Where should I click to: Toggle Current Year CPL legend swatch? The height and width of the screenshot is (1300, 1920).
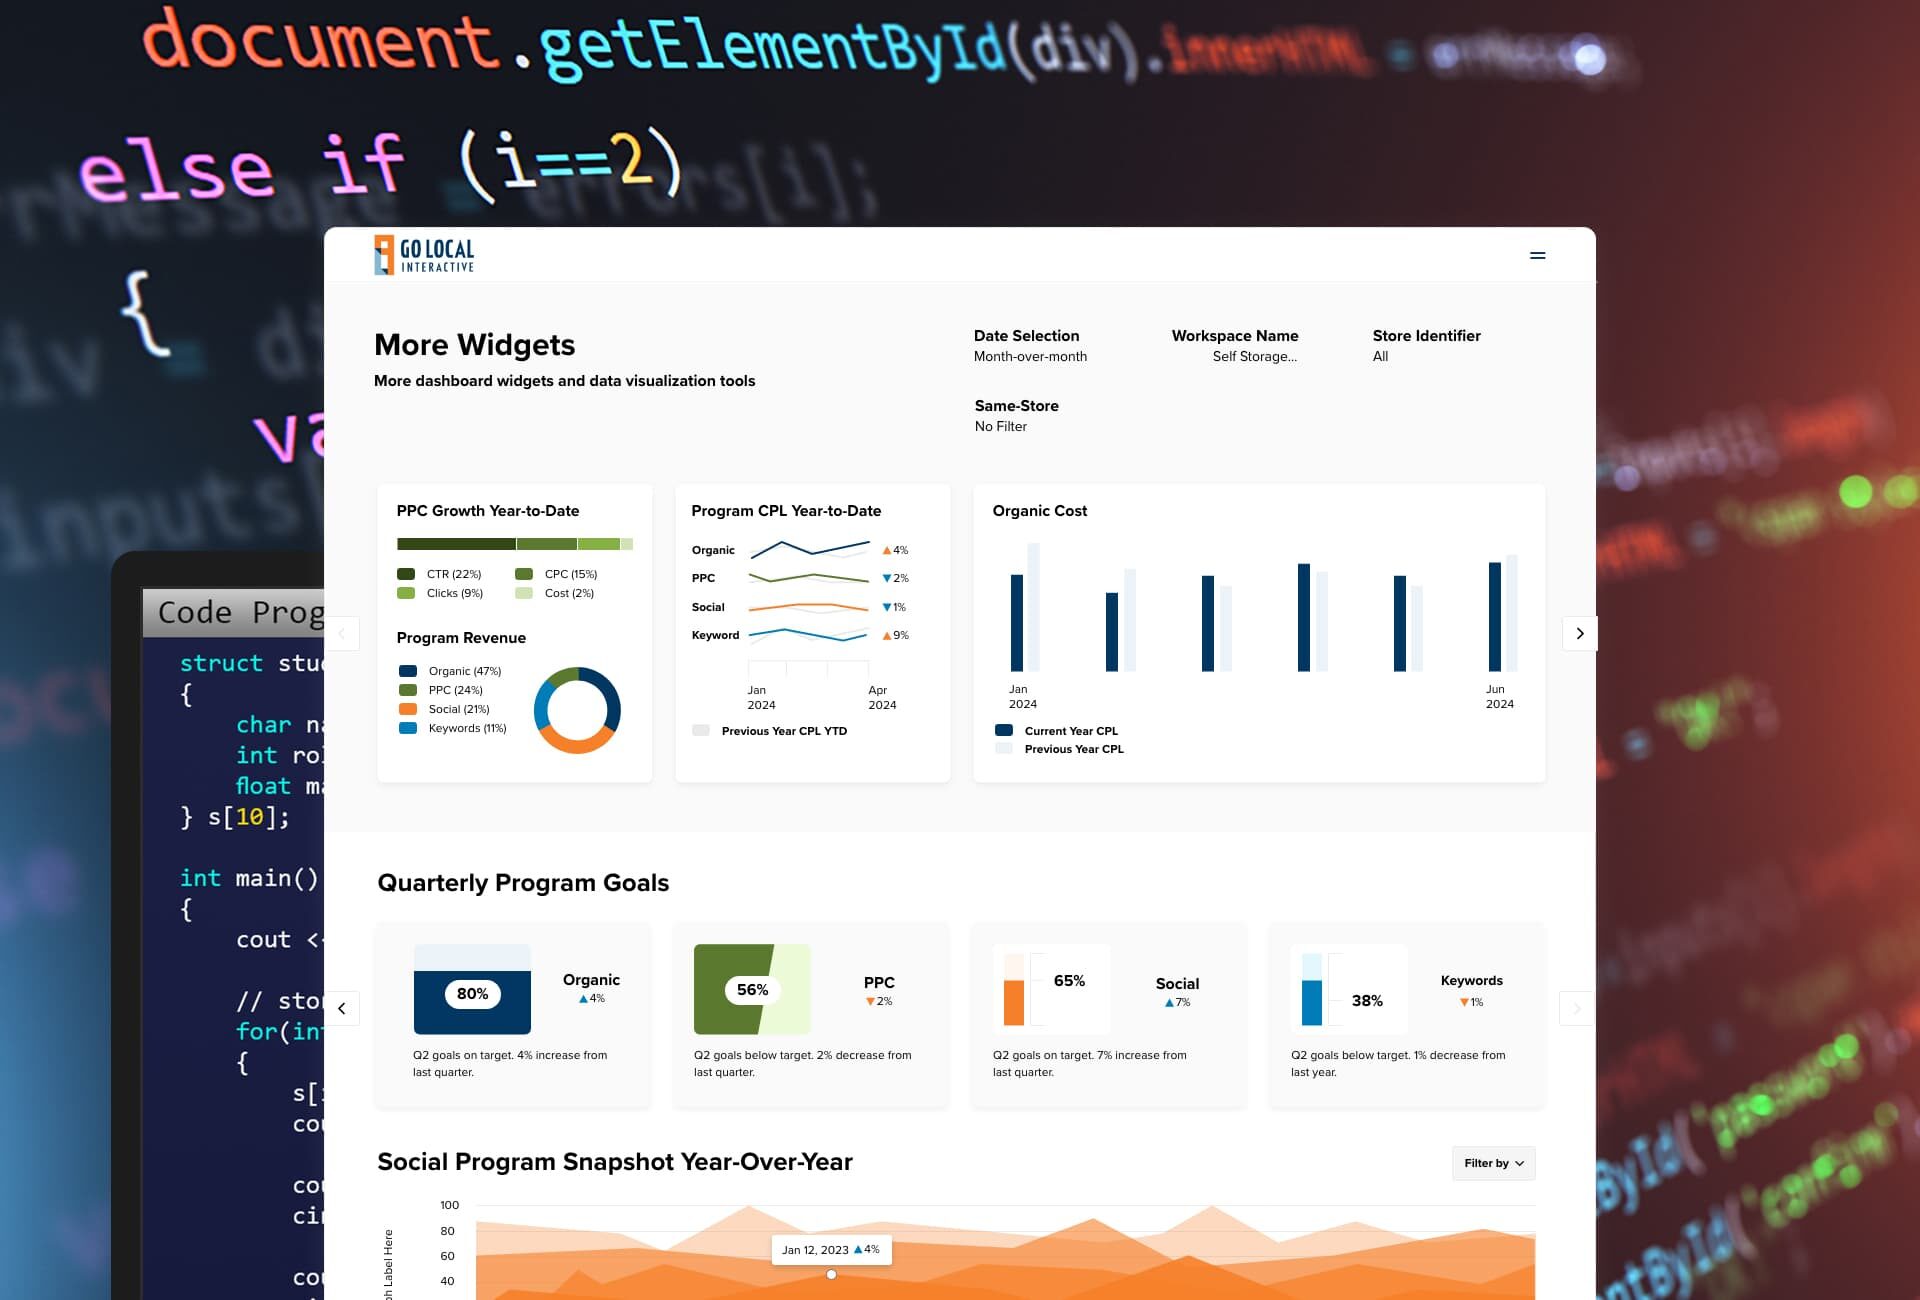pos(1004,731)
